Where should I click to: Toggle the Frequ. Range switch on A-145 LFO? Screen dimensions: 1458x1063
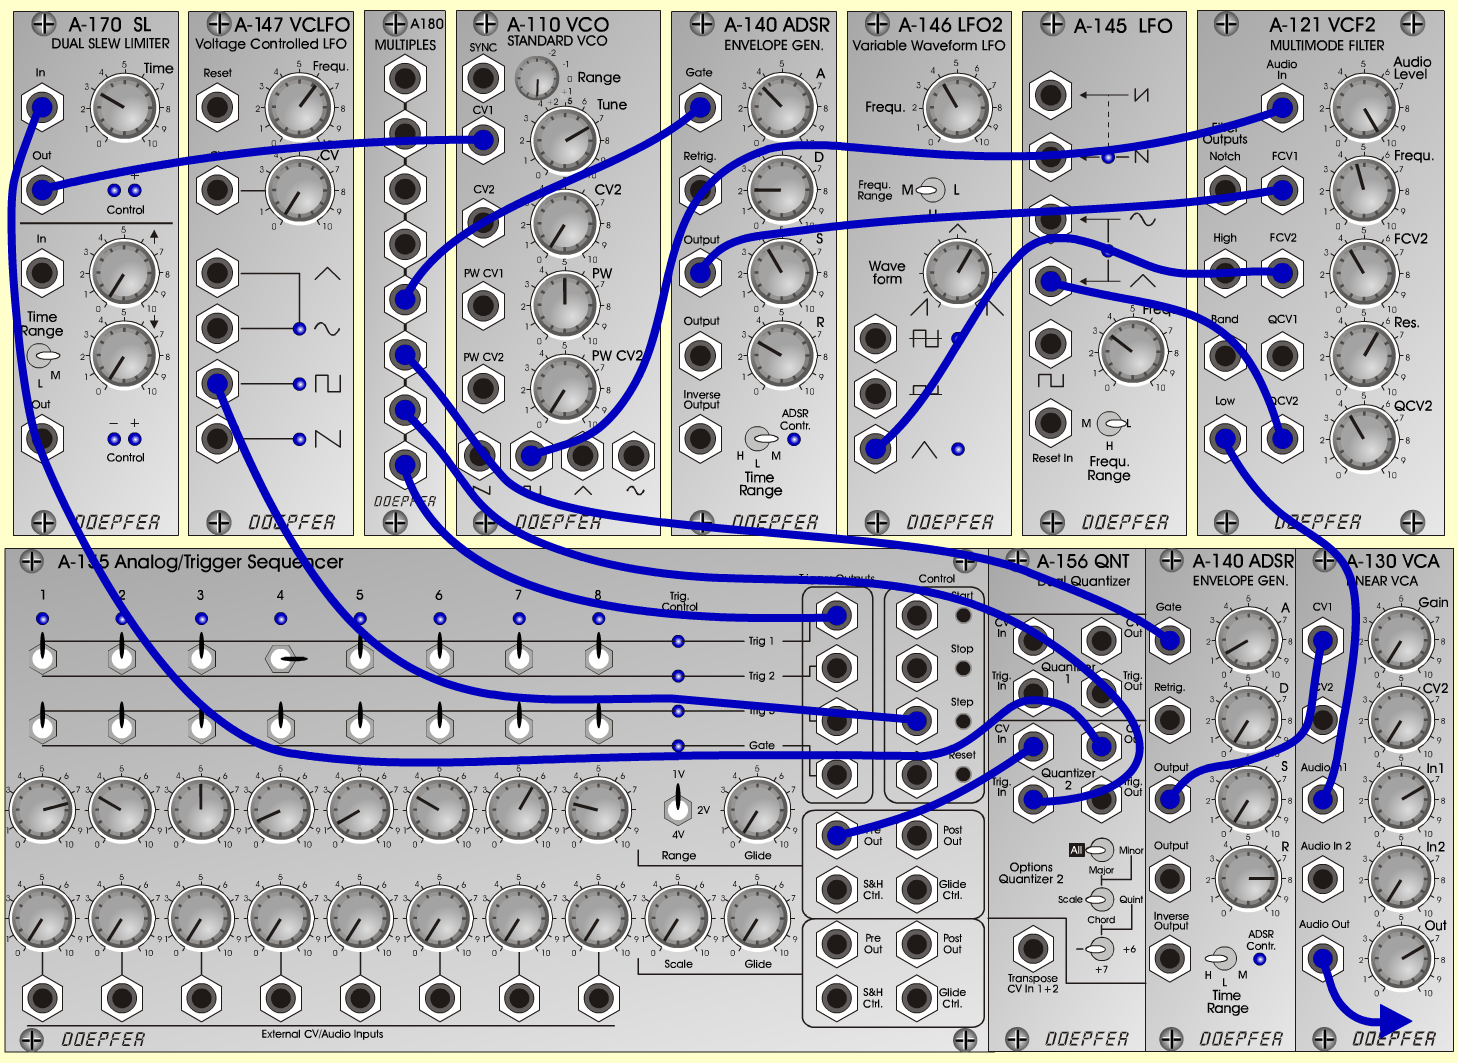tap(1110, 423)
